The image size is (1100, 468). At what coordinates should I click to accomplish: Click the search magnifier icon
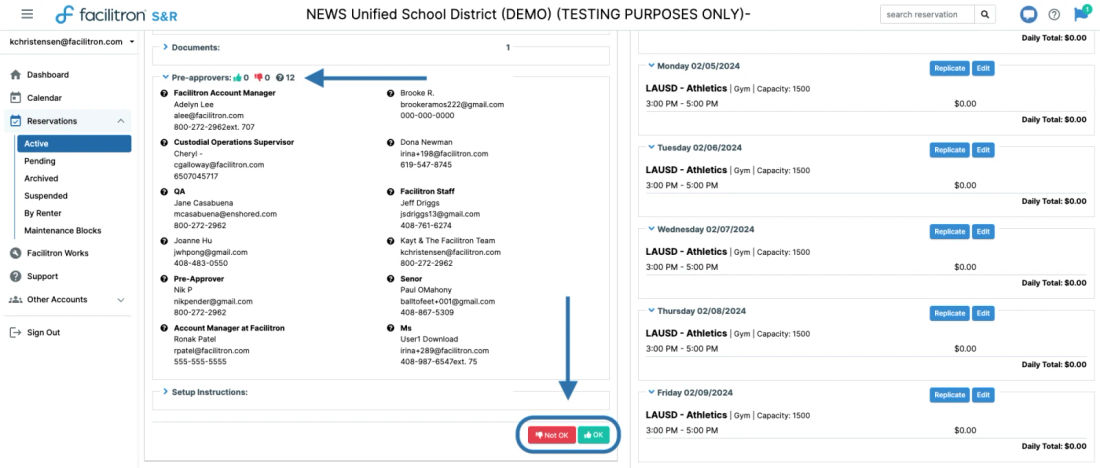click(x=985, y=14)
